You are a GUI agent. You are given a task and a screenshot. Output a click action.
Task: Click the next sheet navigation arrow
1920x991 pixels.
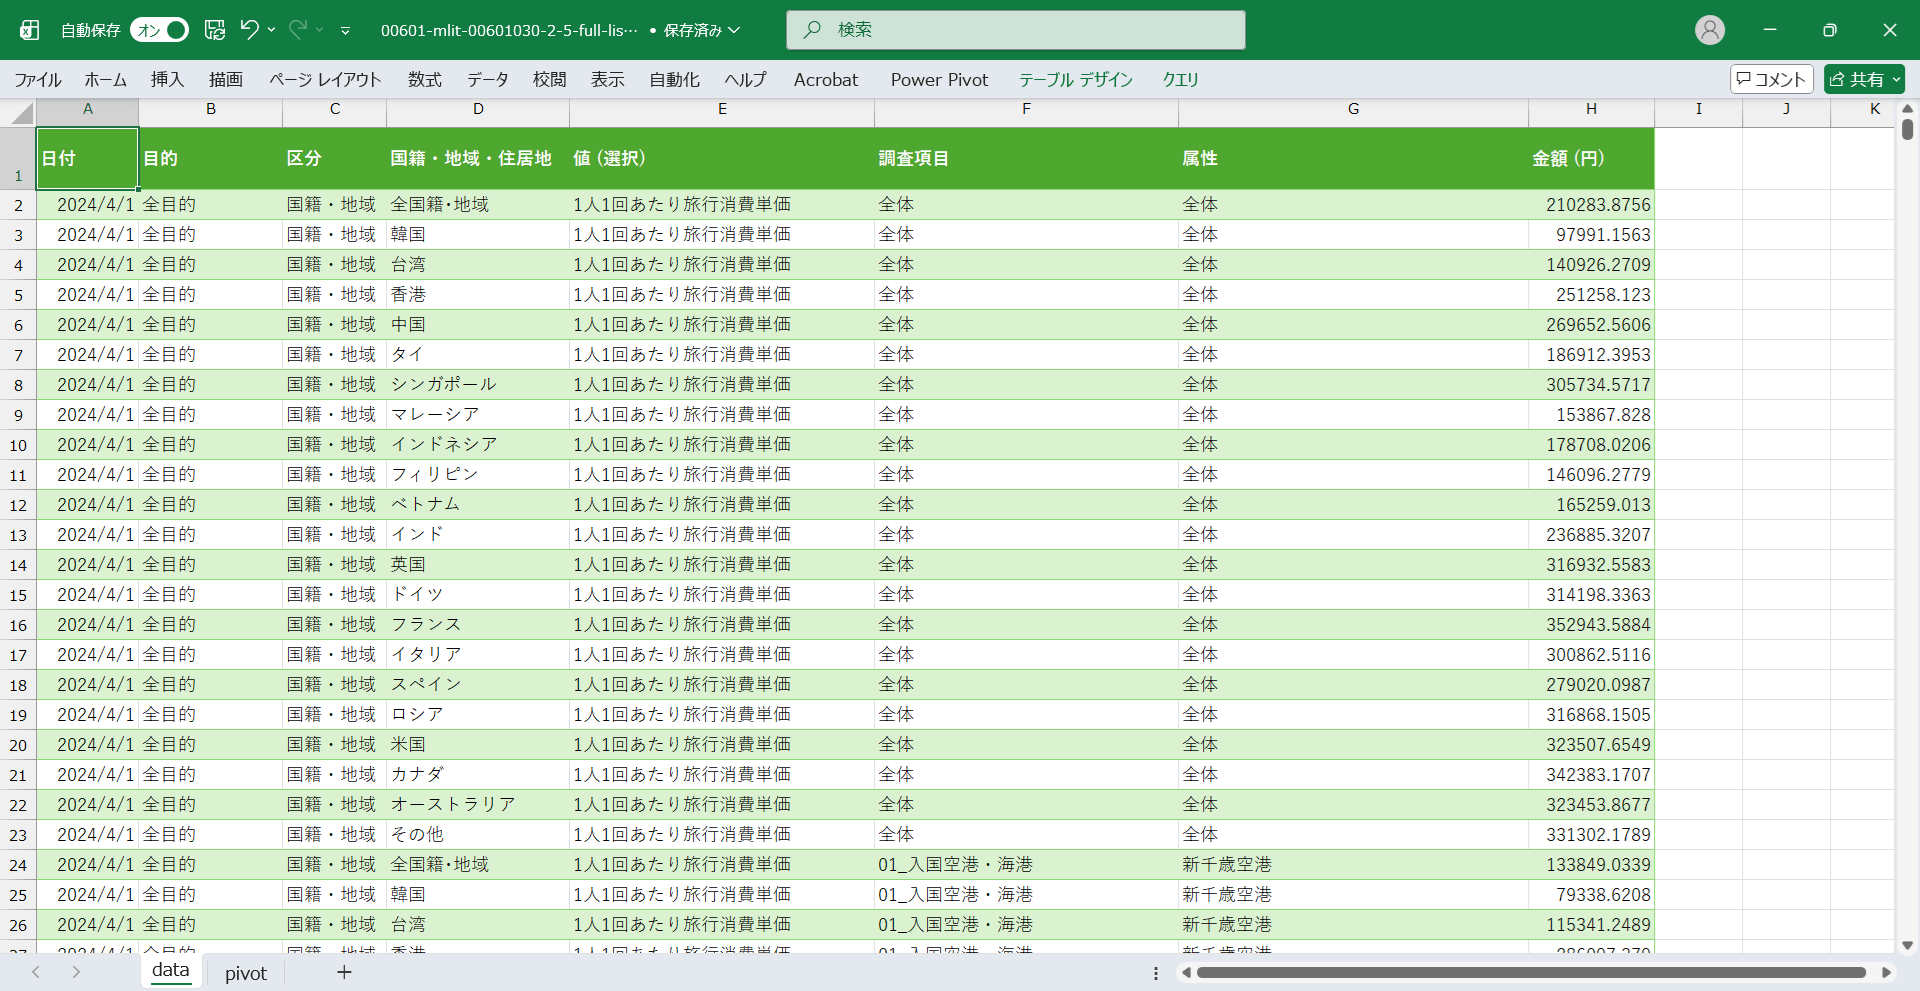click(76, 972)
